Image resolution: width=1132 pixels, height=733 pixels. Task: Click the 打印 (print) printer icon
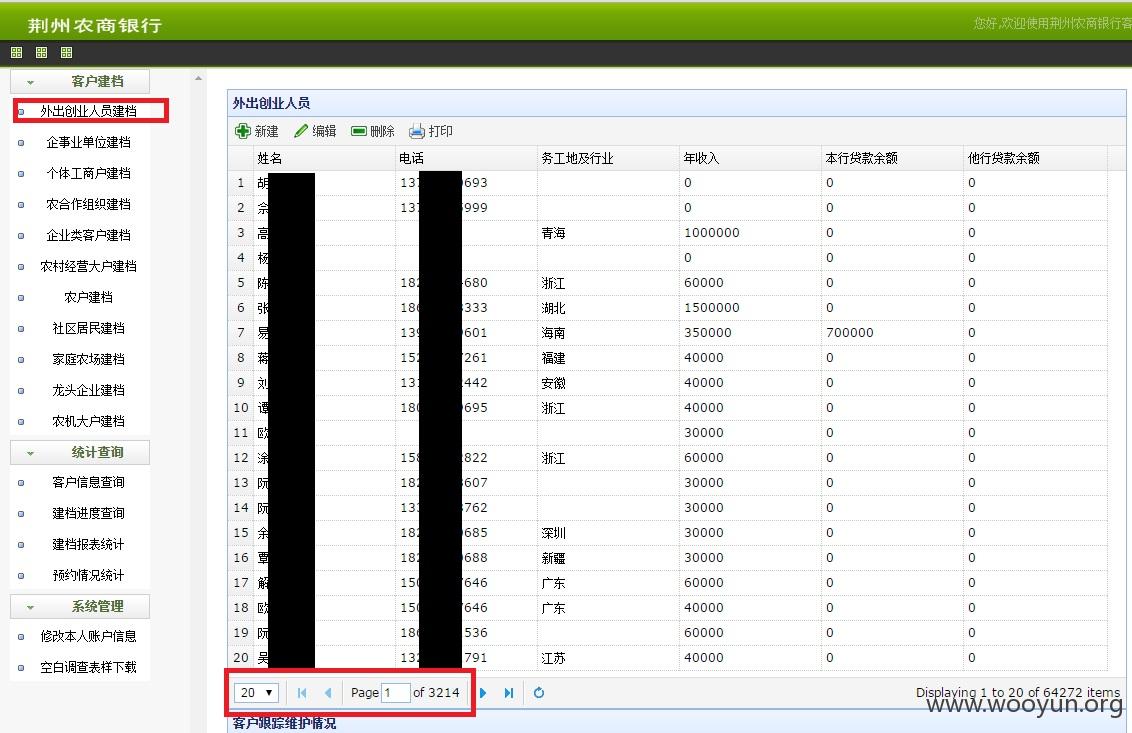417,131
